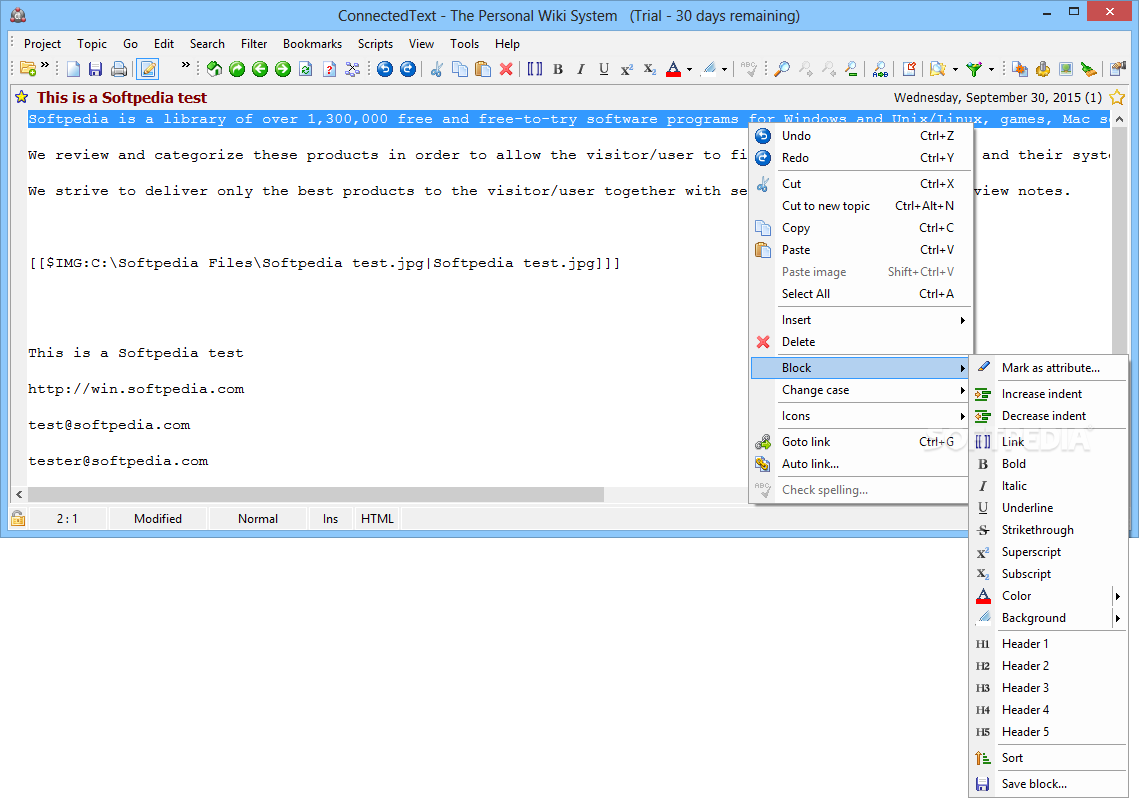The height and width of the screenshot is (798, 1139).
Task: Open the background highlight dropdown arrow
Action: [x=724, y=70]
